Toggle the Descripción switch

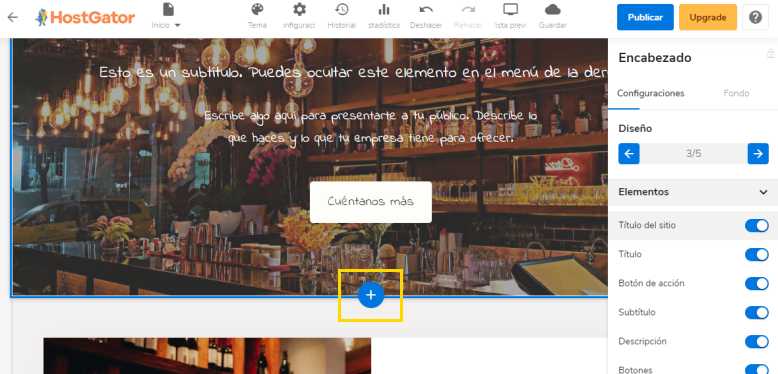757,342
